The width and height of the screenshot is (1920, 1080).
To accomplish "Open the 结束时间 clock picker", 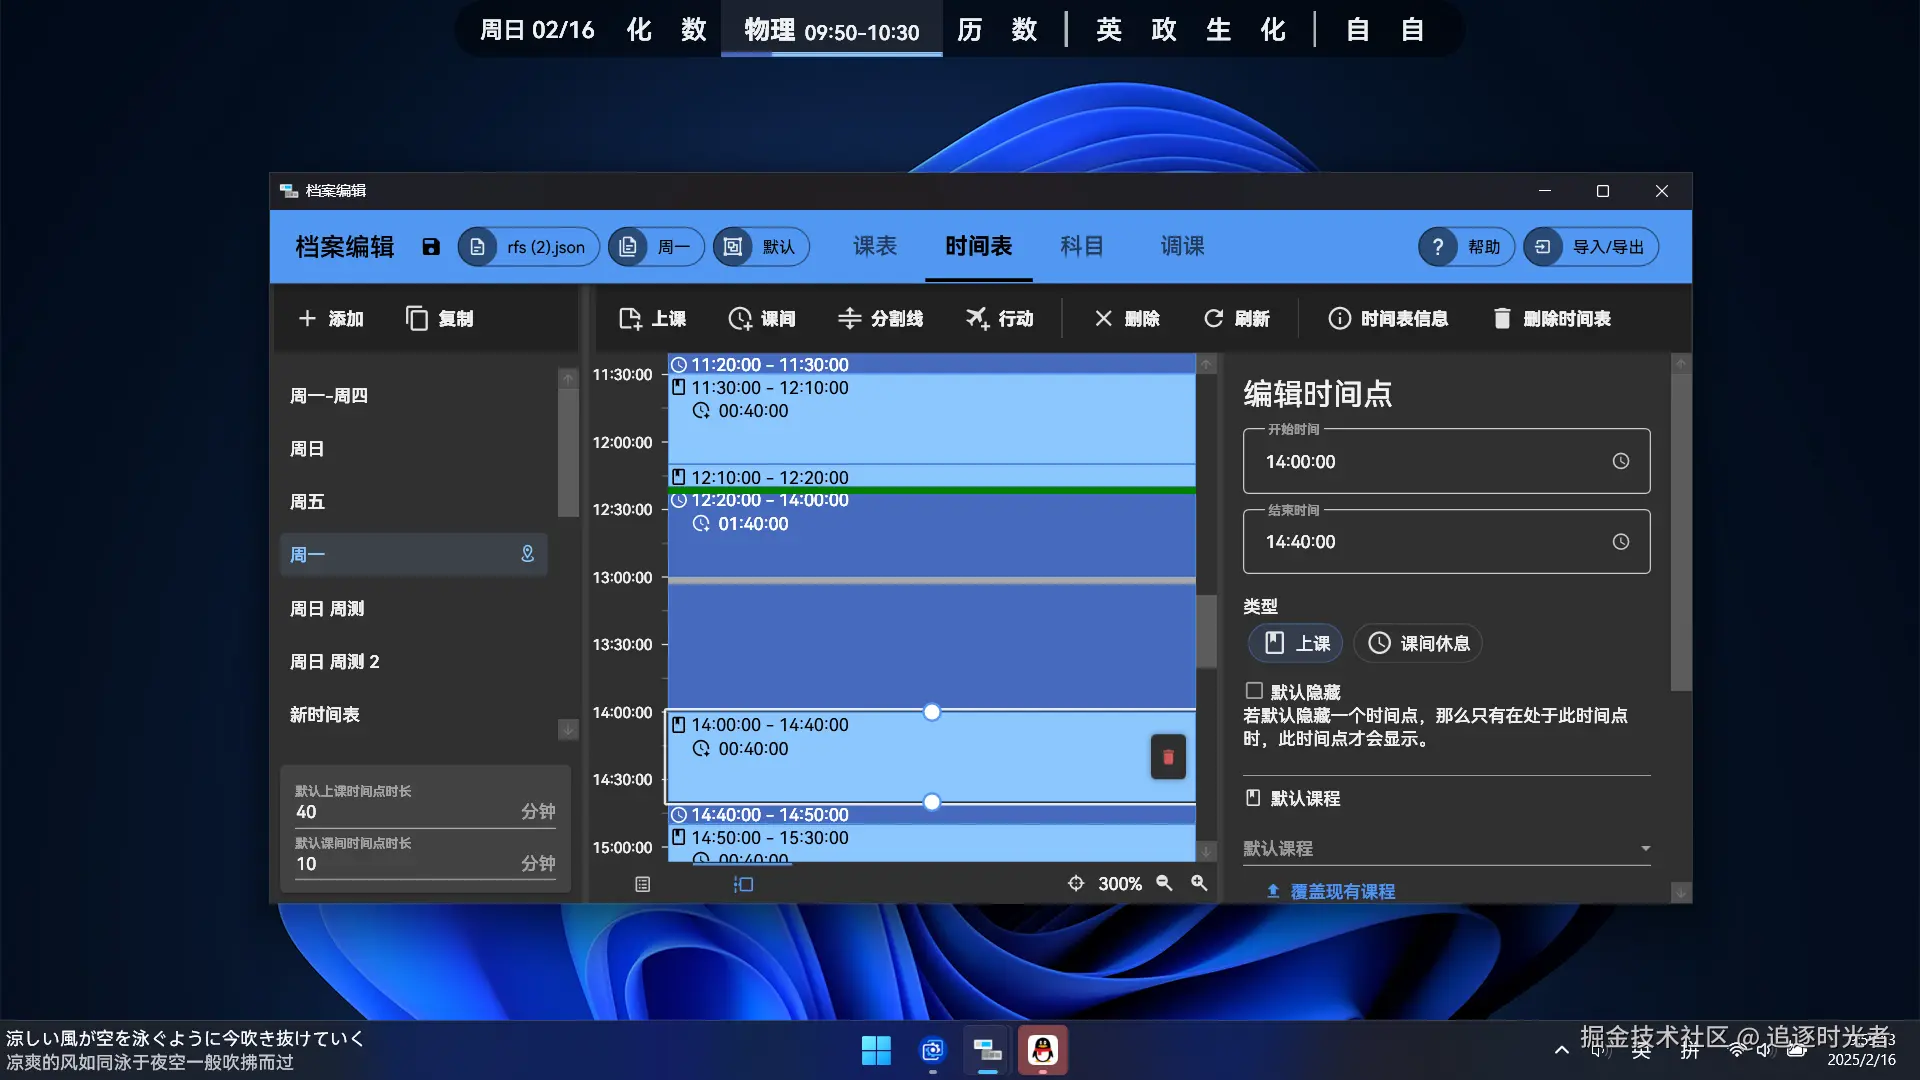I will 1620,541.
